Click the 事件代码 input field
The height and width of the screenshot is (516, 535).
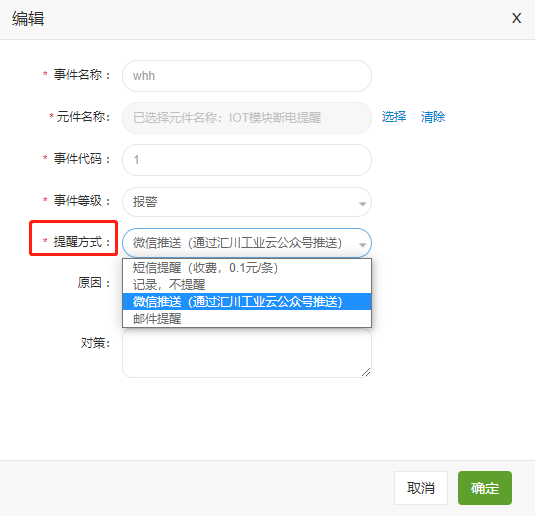point(247,160)
